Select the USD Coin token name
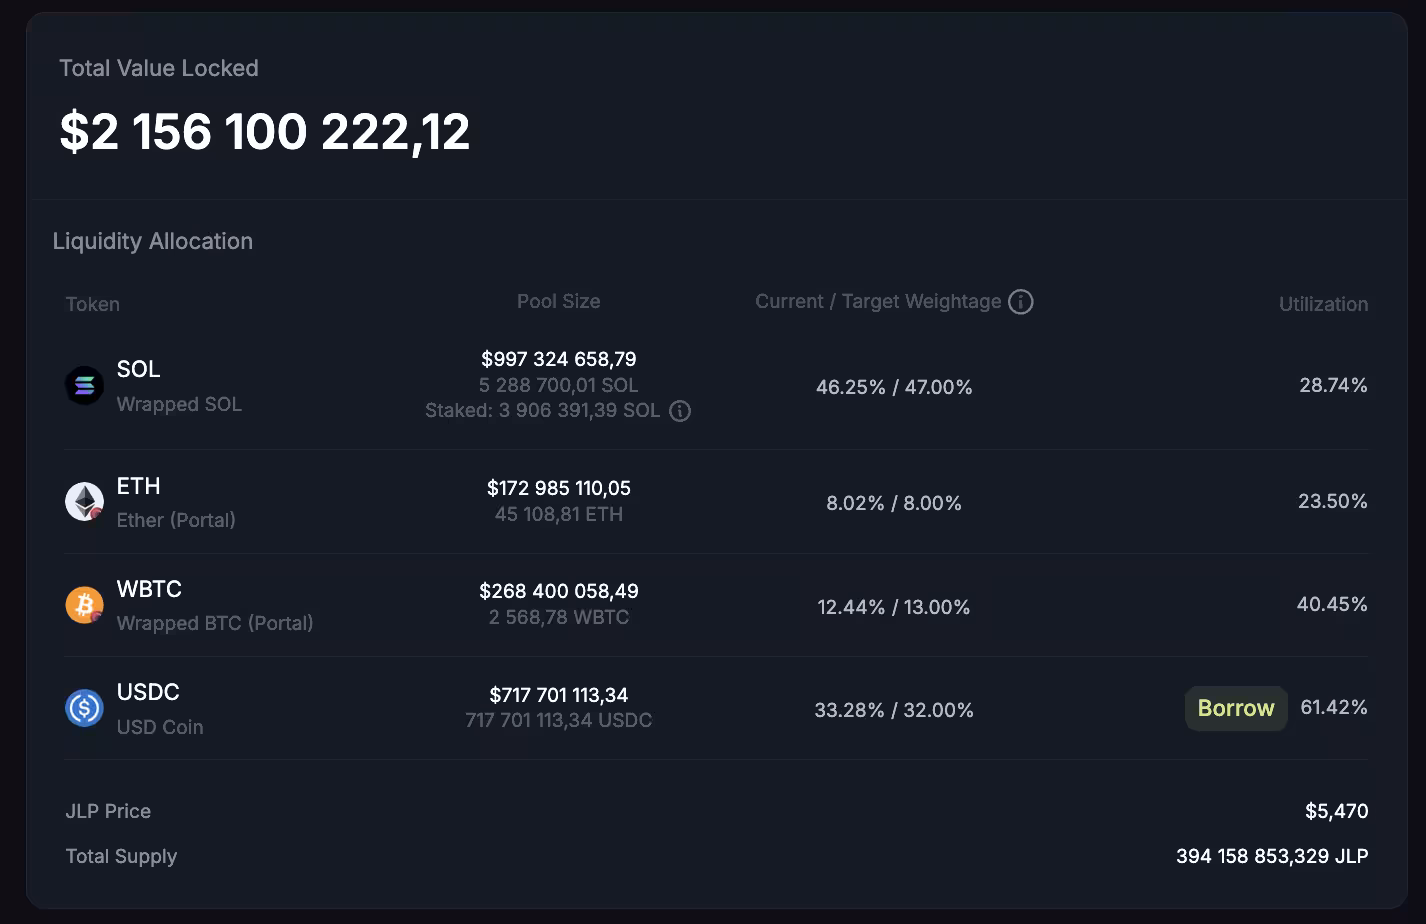 pos(160,727)
